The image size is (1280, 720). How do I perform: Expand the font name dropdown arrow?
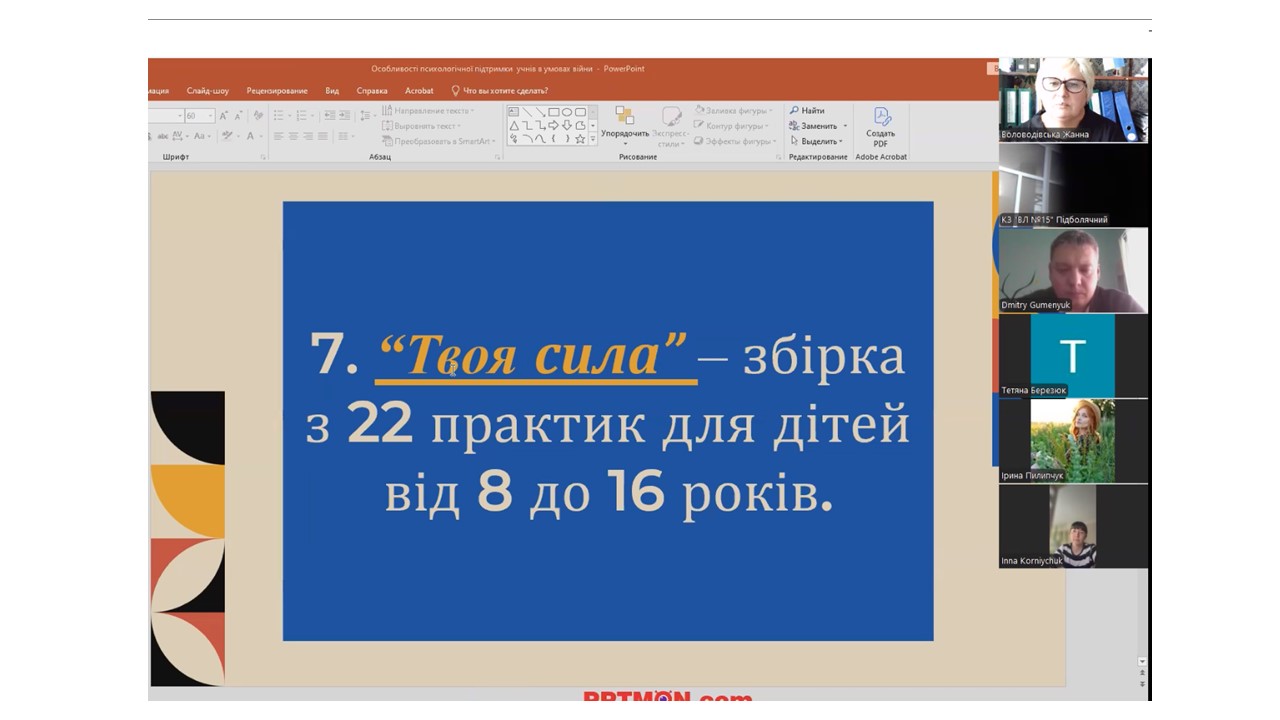click(180, 116)
